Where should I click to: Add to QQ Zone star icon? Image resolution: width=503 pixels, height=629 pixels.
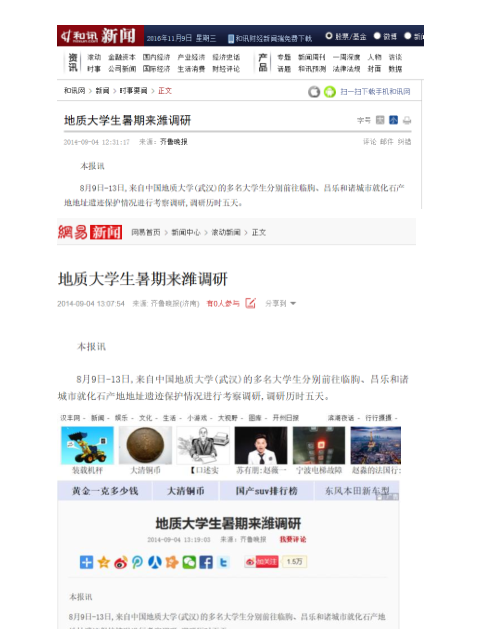(x=103, y=562)
